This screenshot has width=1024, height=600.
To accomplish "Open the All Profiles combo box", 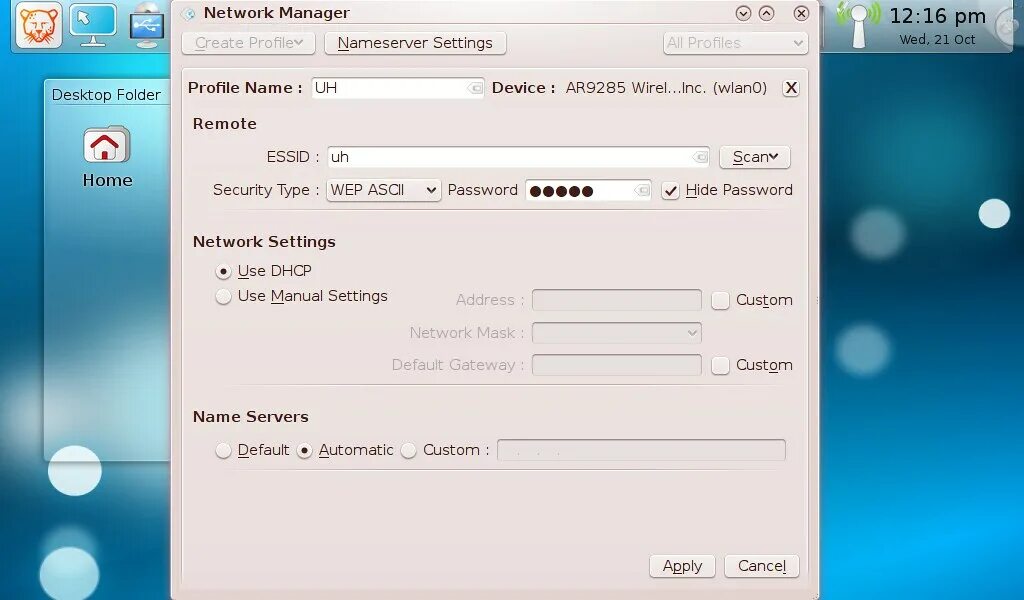I will (735, 43).
